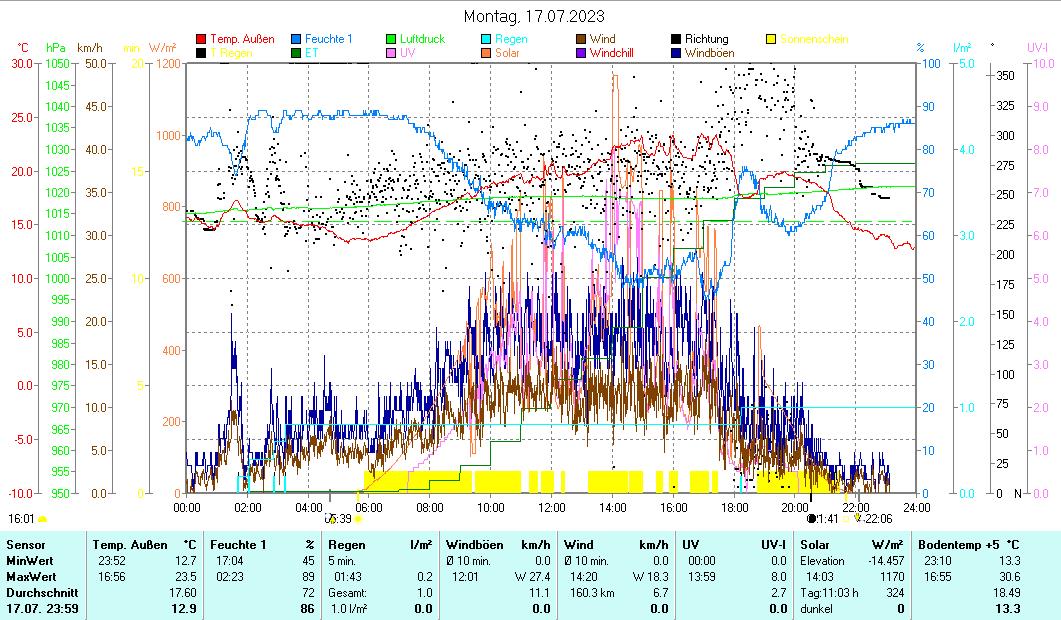This screenshot has height=620, width=1061.
Task: Click the dark blue Windböen legend square
Action: [676, 53]
